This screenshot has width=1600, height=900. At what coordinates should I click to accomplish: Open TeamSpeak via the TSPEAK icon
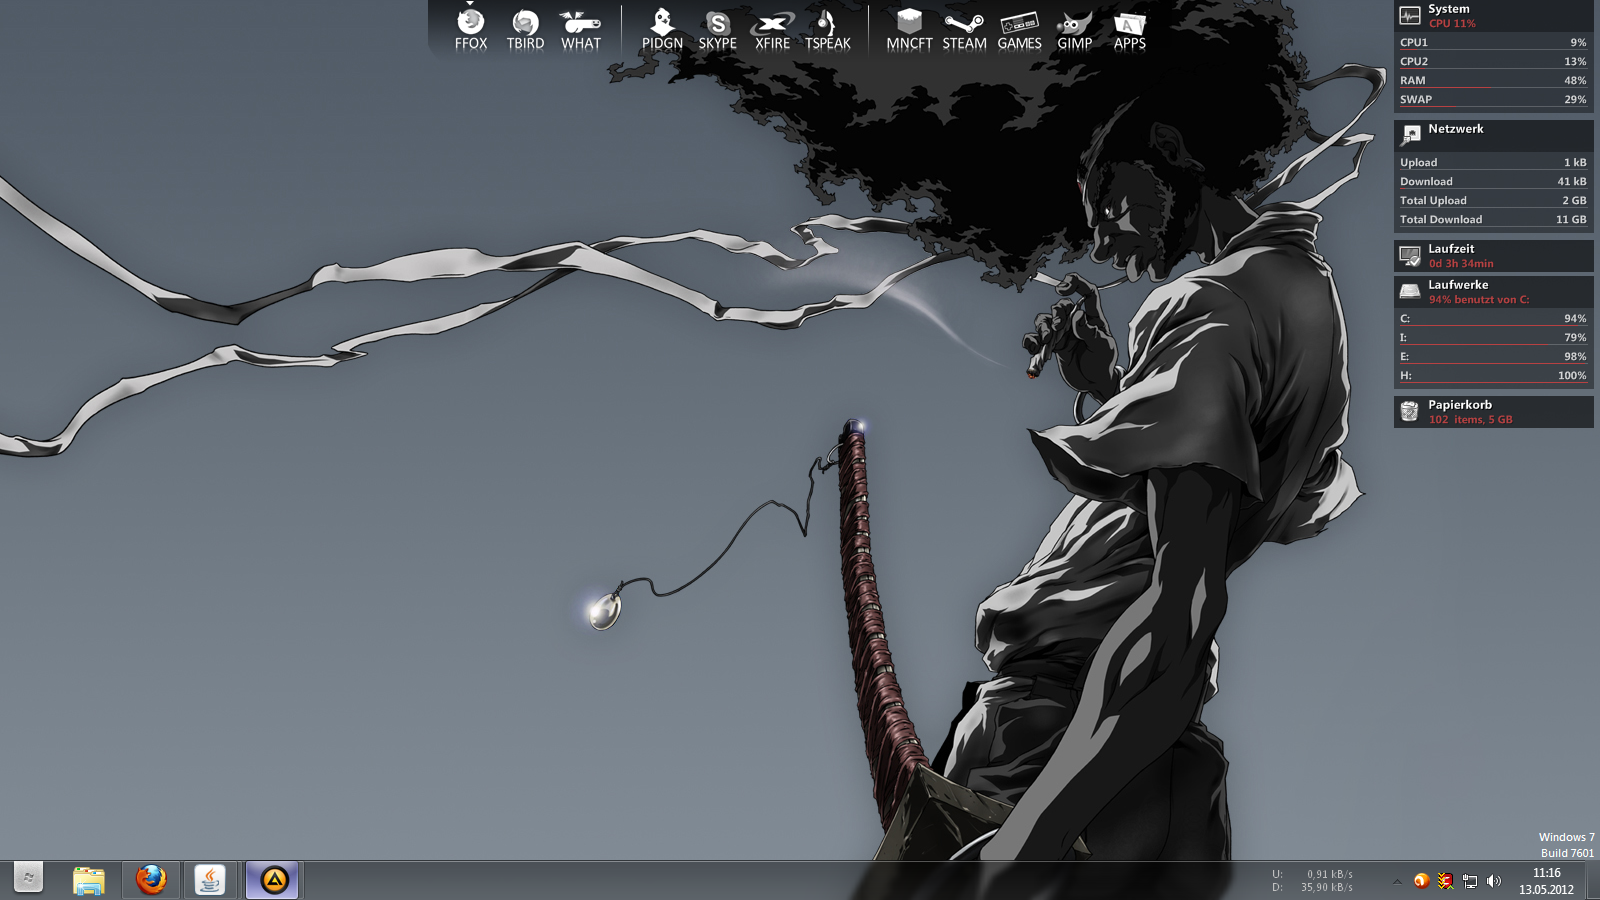point(827,29)
